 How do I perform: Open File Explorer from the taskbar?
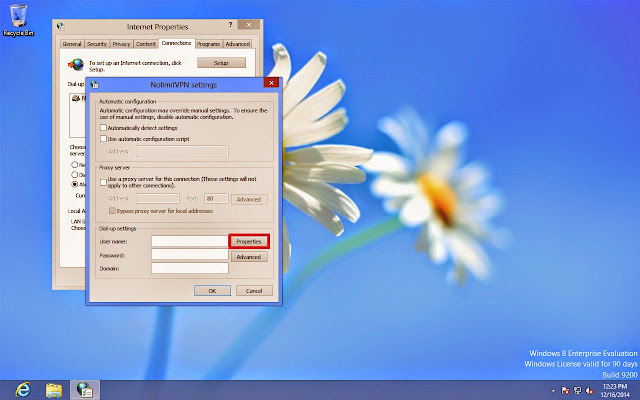[54, 390]
